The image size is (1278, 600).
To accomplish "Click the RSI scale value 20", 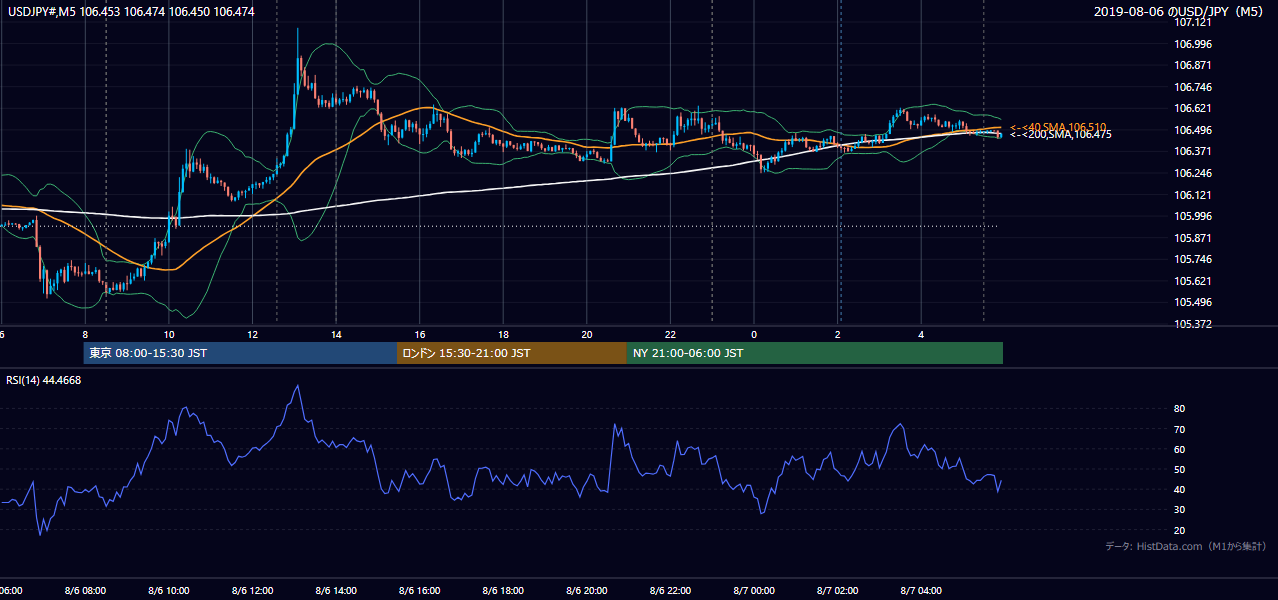I will point(1179,530).
